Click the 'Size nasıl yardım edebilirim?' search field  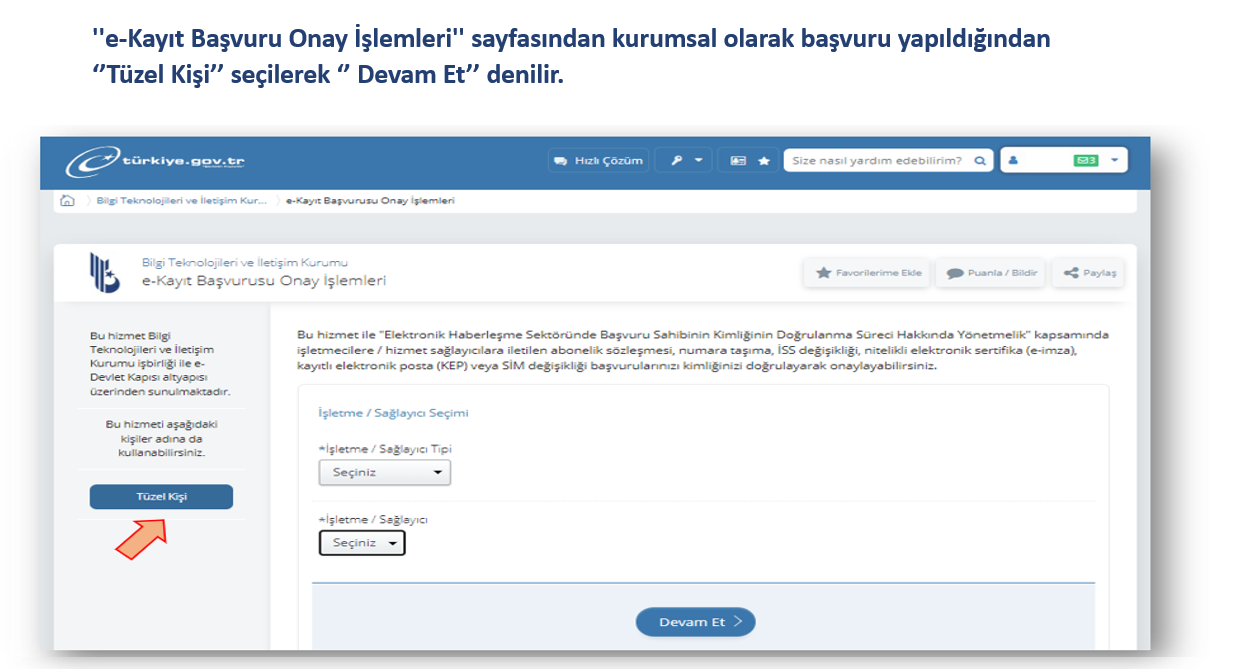tap(877, 161)
